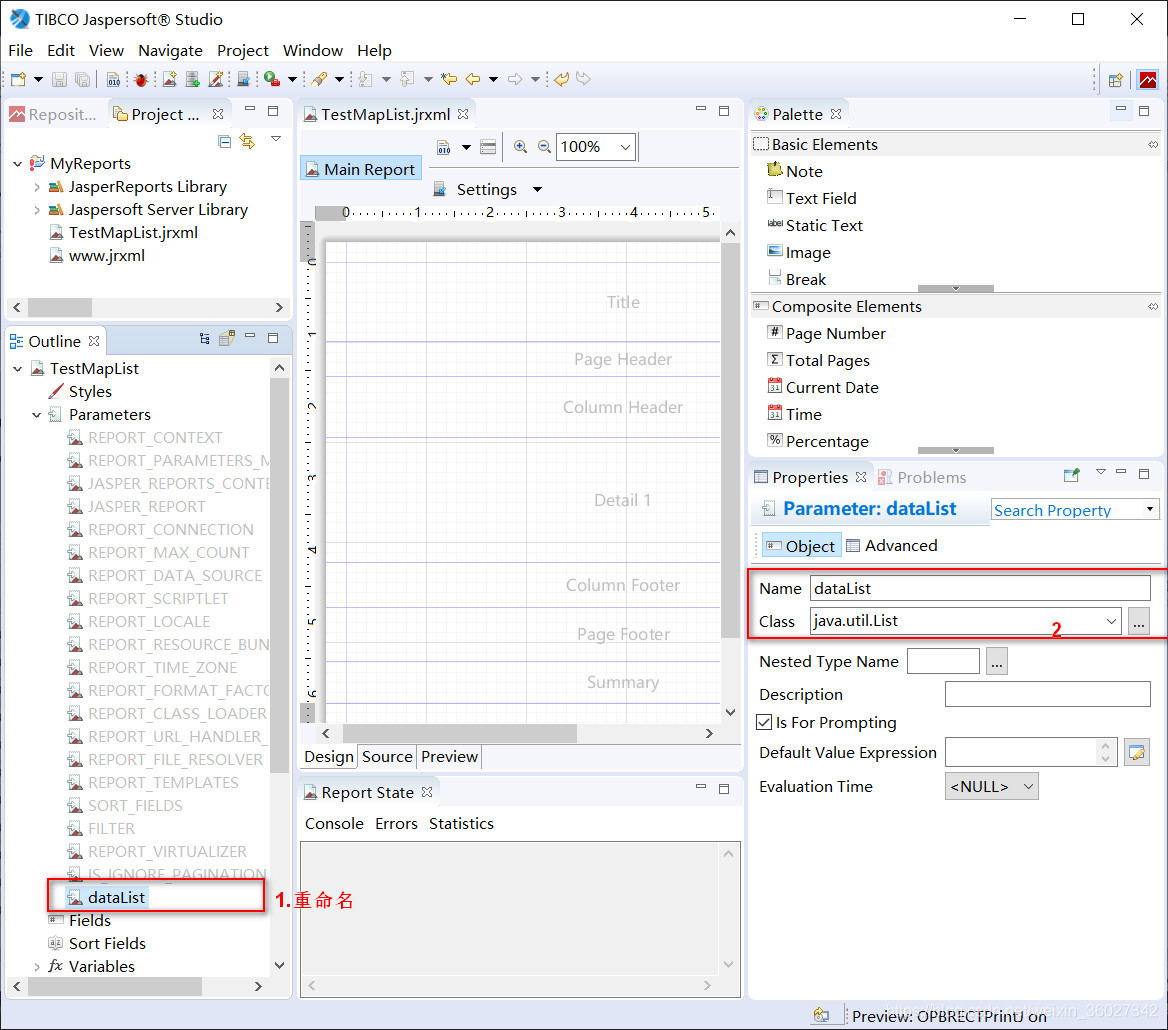The height and width of the screenshot is (1030, 1168).
Task: Click the zoom in magnifier icon
Action: (x=521, y=147)
